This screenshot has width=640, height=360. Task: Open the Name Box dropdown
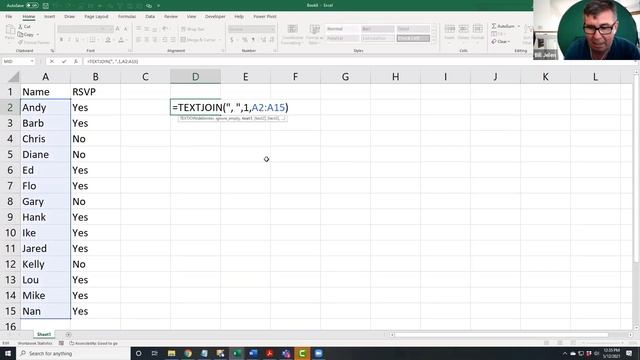[32, 62]
